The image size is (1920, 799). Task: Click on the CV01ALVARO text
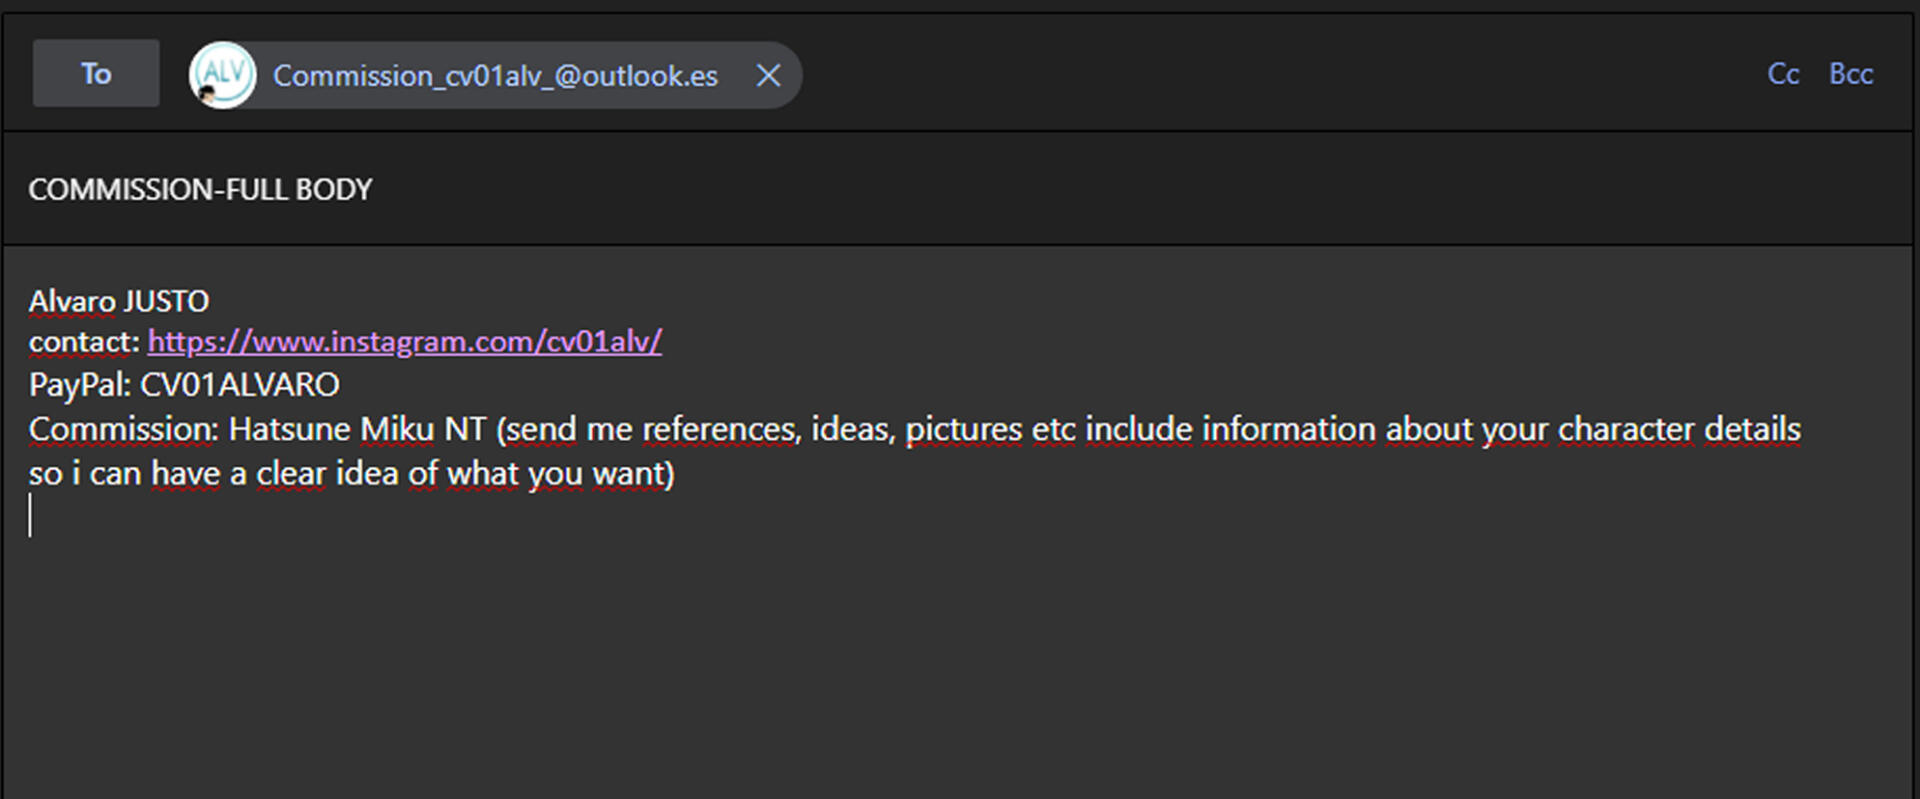pos(239,385)
